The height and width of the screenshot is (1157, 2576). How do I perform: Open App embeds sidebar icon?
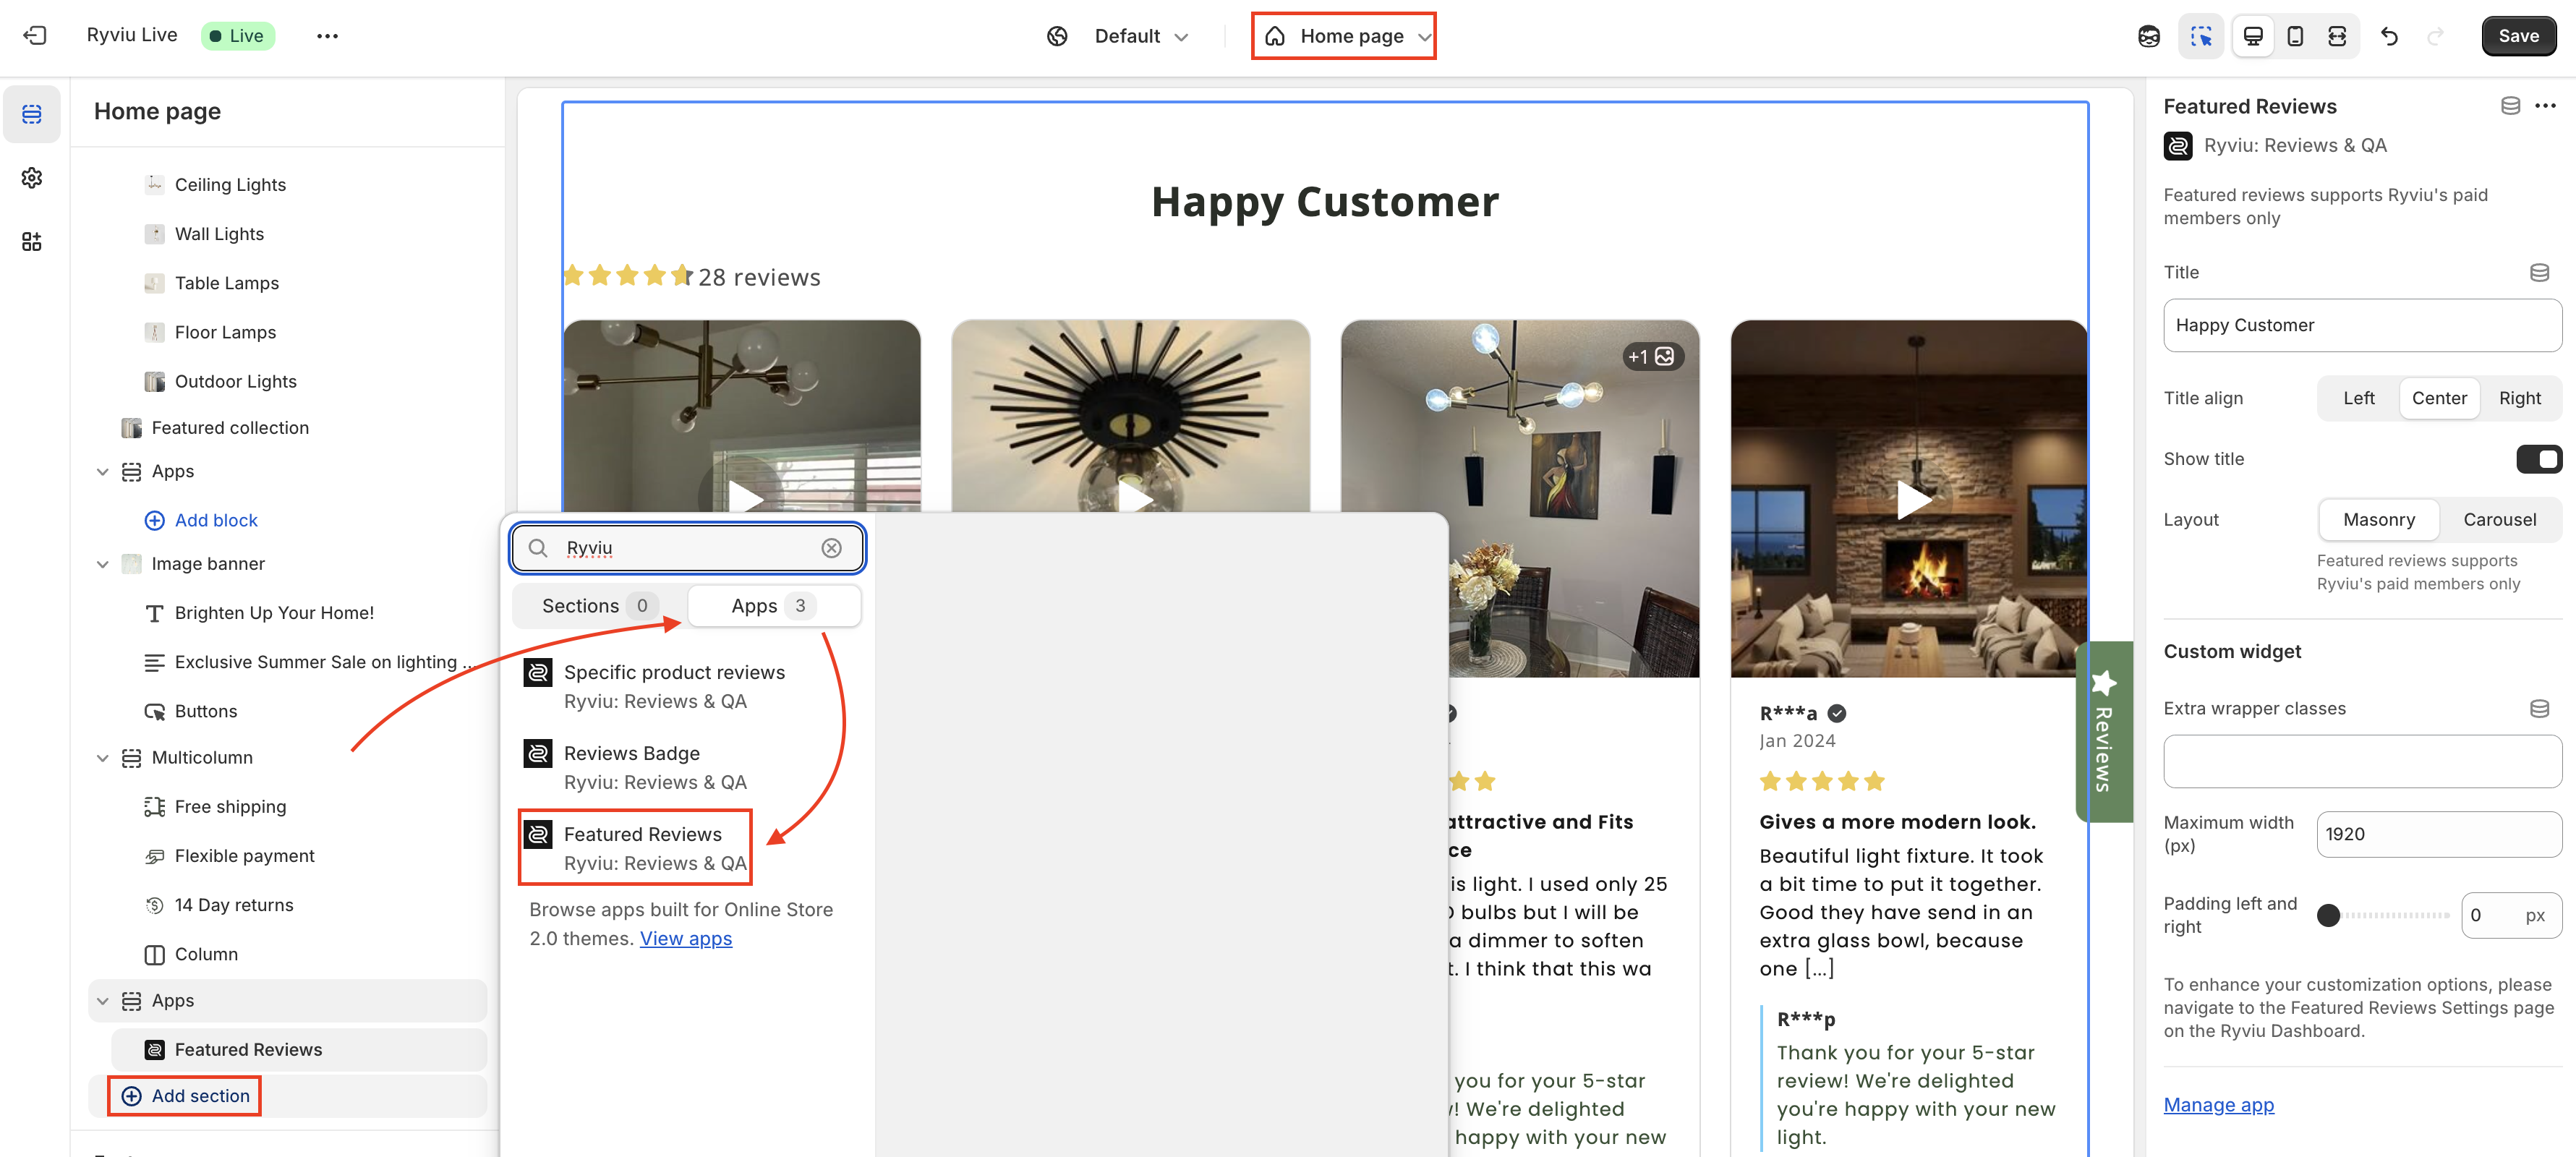click(32, 242)
